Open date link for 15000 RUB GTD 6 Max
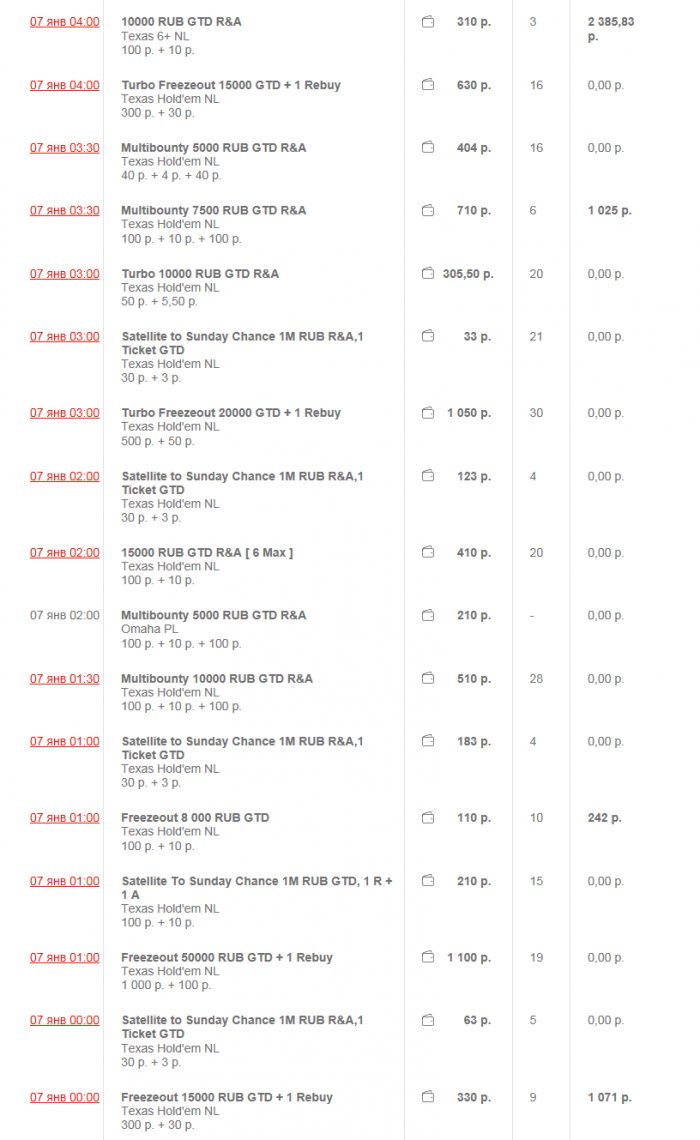The width and height of the screenshot is (700, 1140). (65, 552)
